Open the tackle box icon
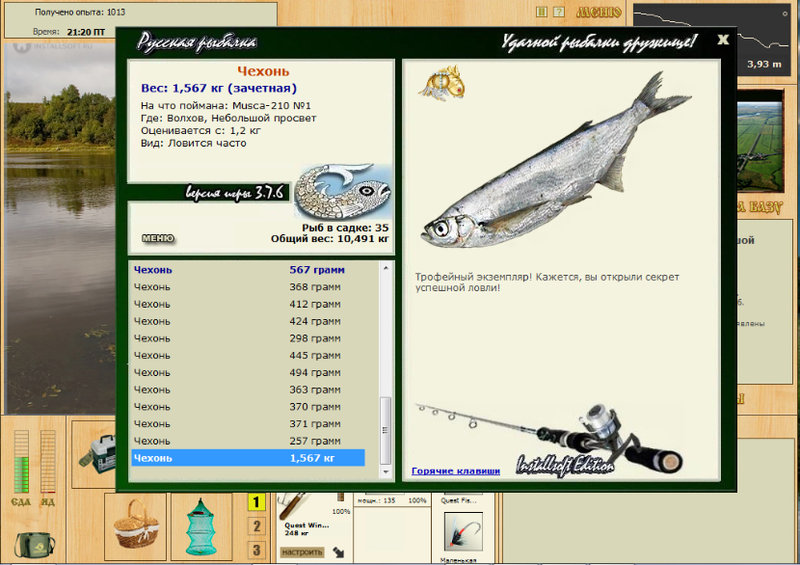800x565 pixels. click(97, 454)
